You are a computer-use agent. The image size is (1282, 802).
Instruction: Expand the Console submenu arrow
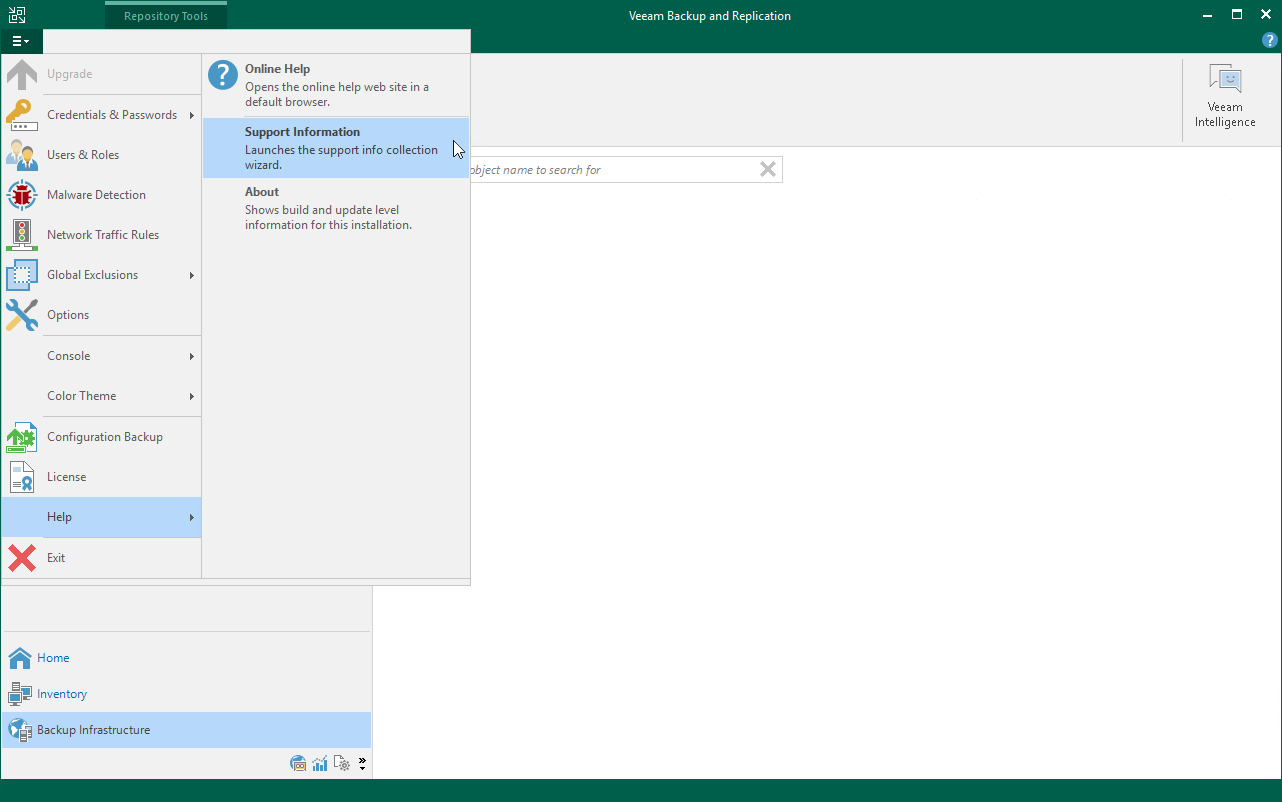tap(191, 356)
